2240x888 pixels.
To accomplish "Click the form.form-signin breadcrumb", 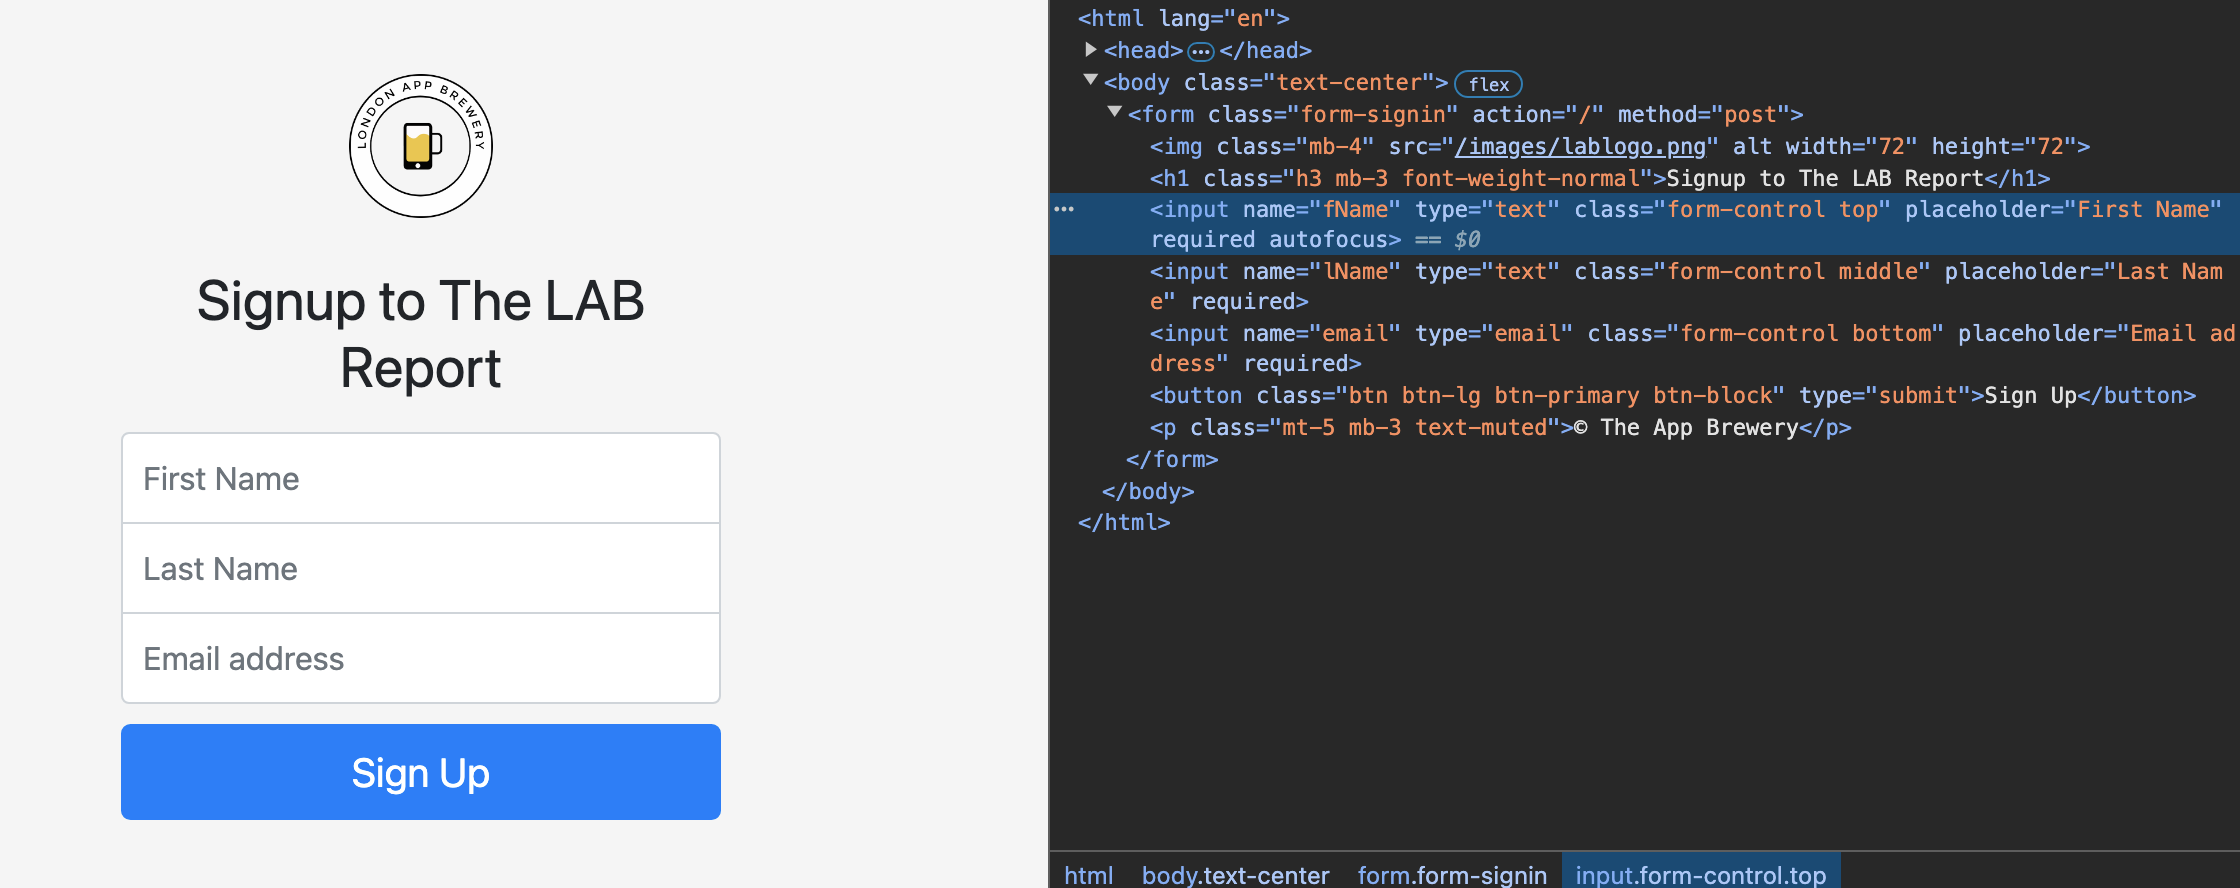I will coord(1451,875).
